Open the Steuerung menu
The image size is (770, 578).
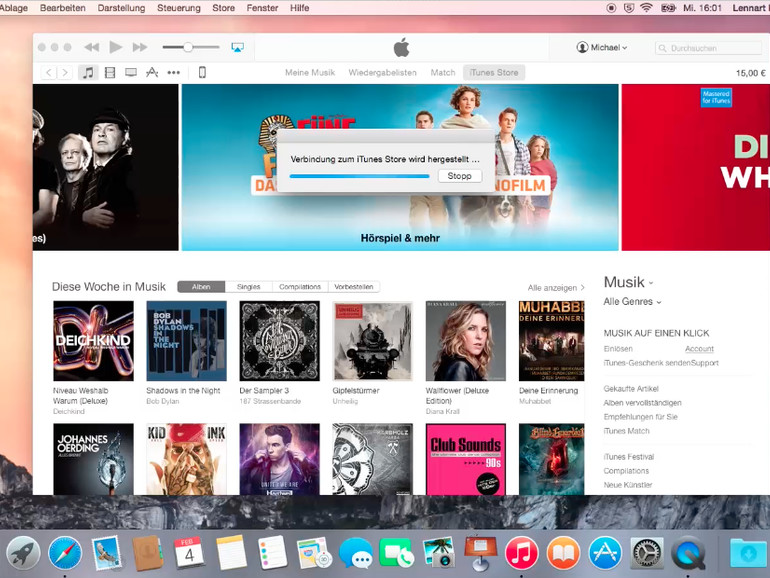pyautogui.click(x=179, y=8)
